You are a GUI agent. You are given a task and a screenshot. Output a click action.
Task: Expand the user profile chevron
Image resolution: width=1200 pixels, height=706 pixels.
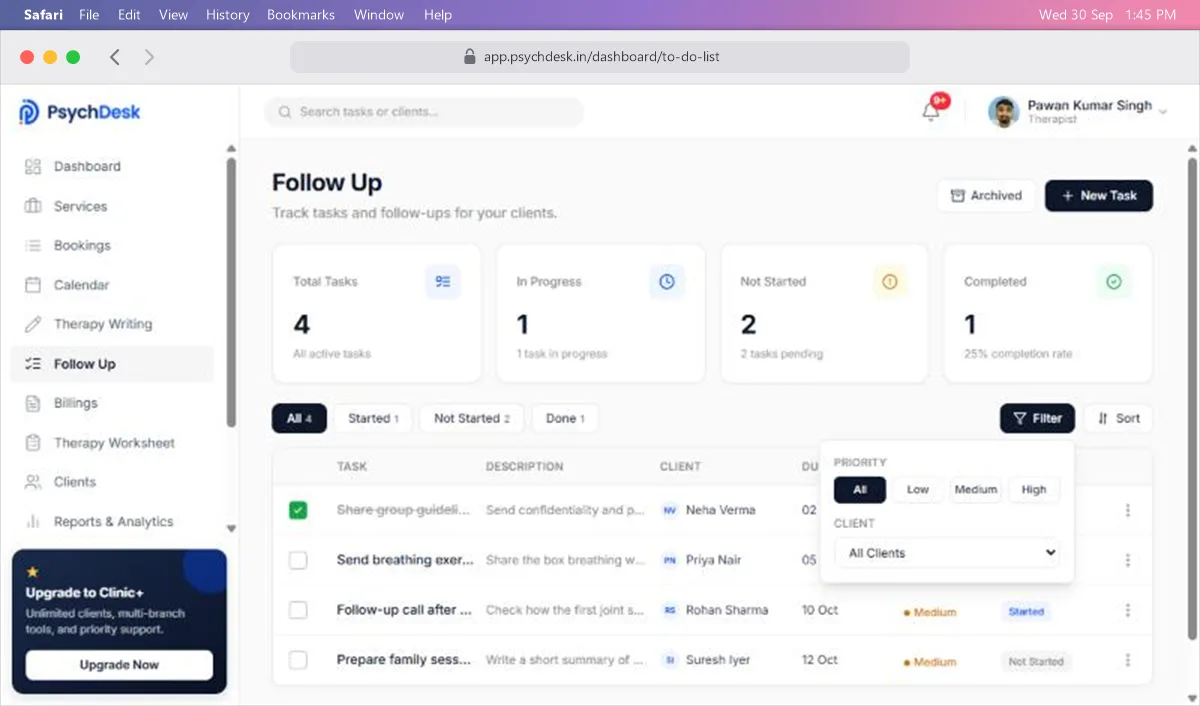tap(1163, 112)
